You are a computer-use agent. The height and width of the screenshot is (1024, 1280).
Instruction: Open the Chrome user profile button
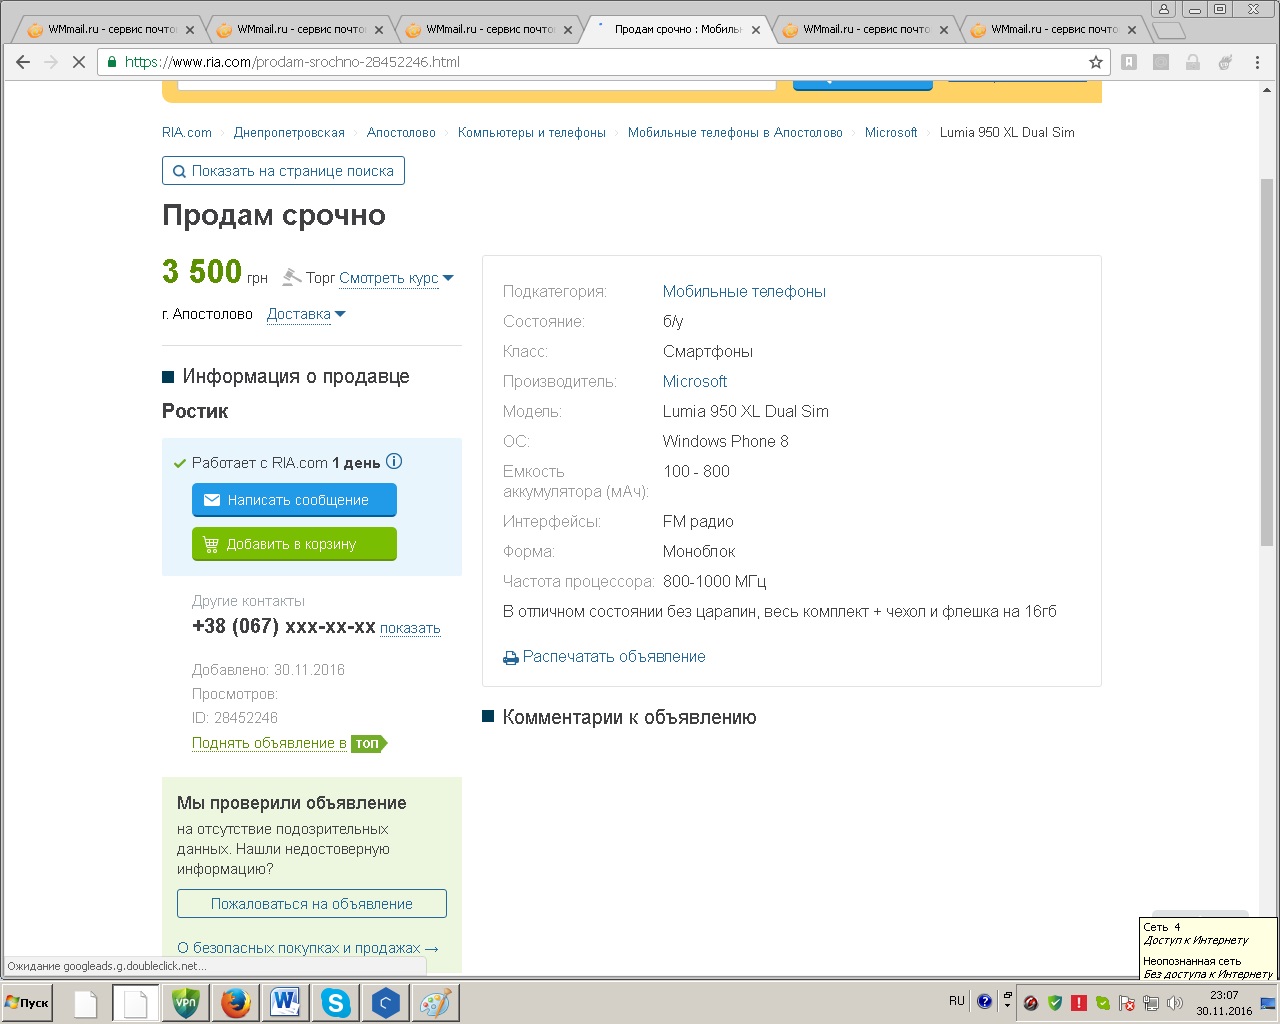pyautogui.click(x=1164, y=9)
